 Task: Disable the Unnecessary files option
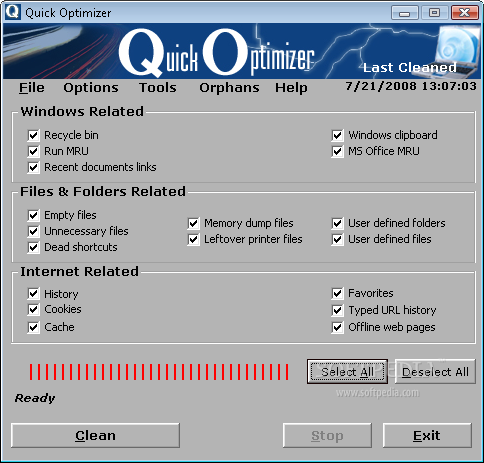click(x=33, y=231)
